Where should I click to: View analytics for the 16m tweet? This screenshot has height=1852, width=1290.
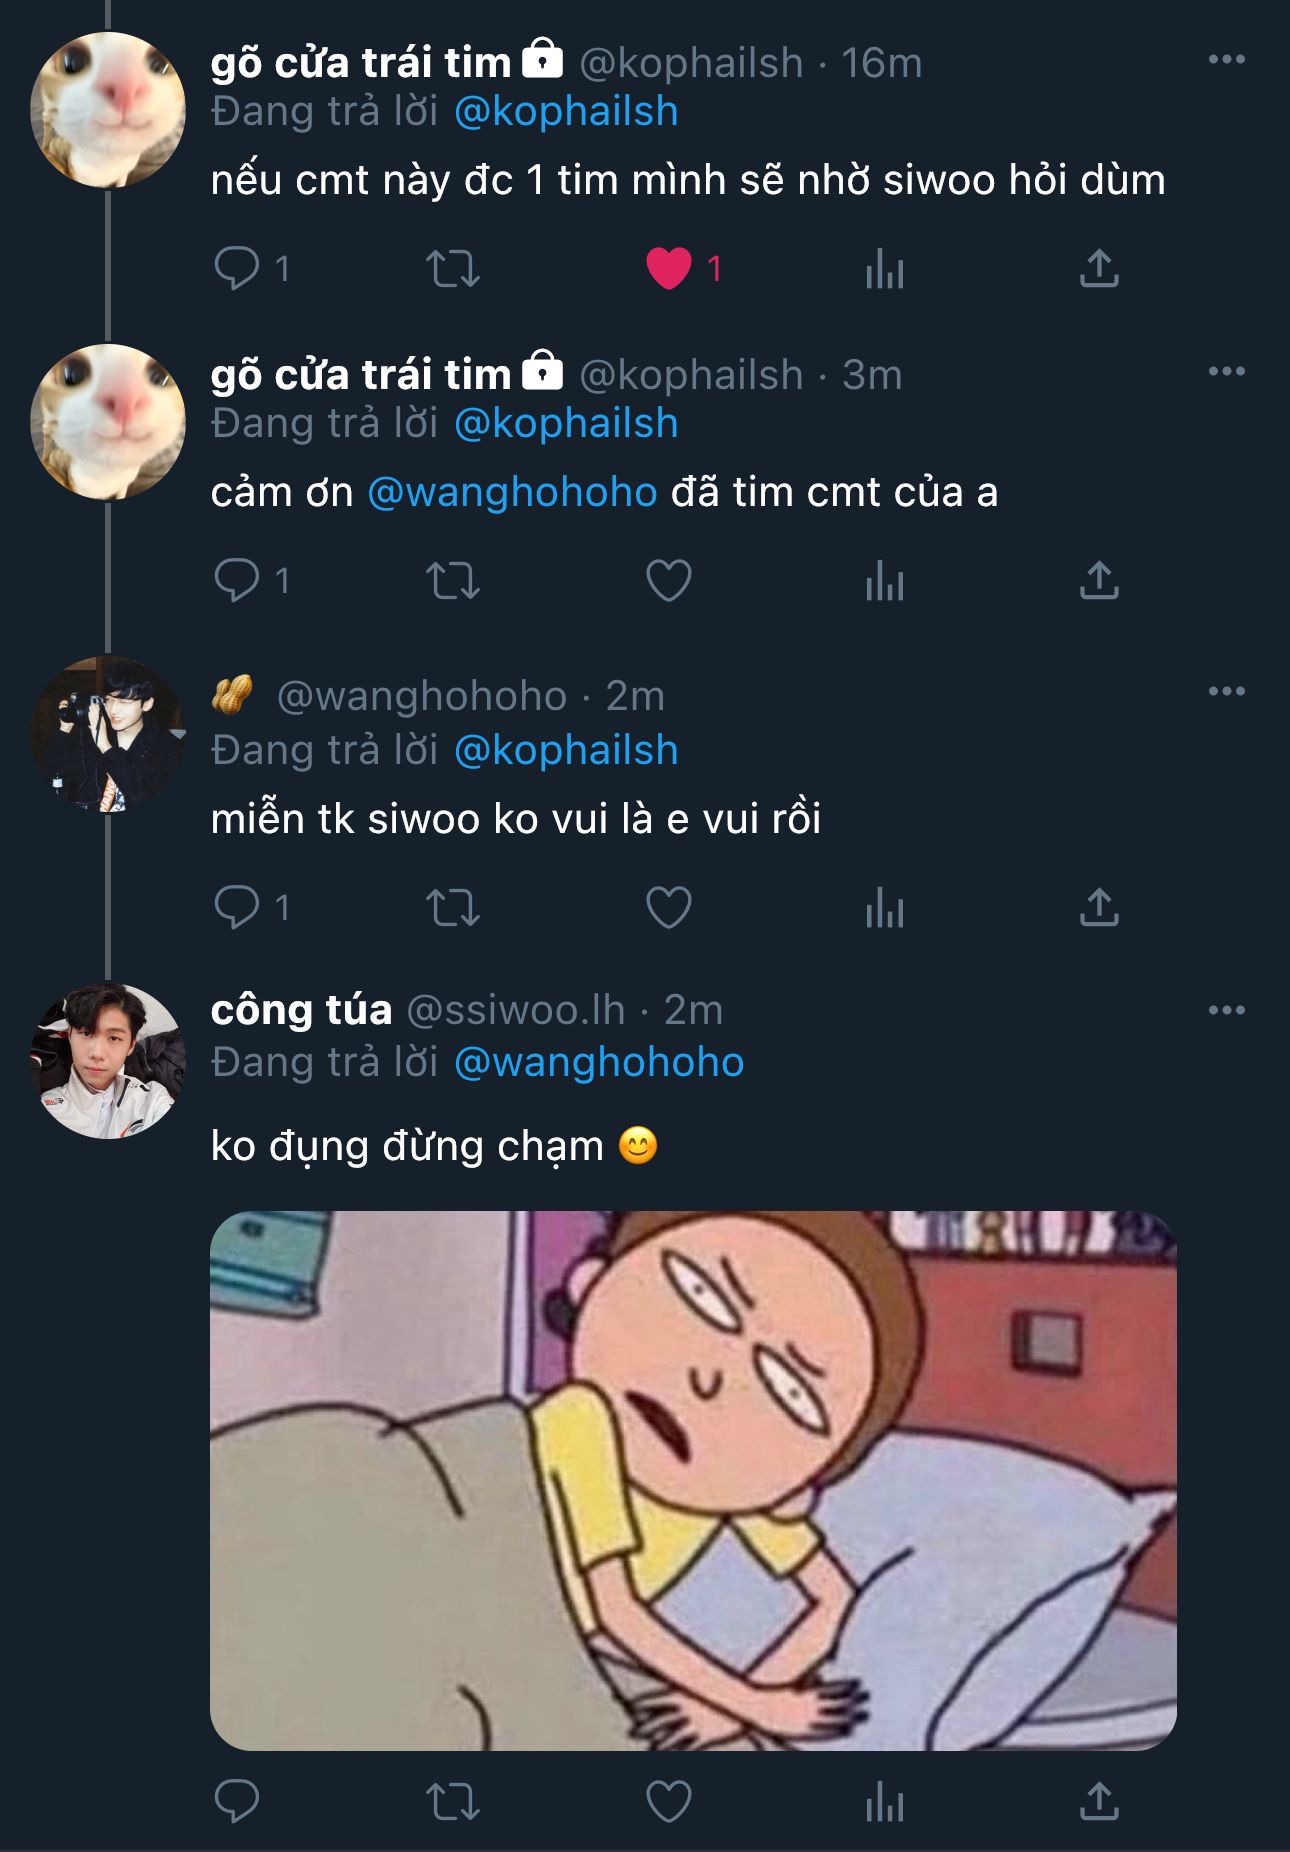(884, 268)
